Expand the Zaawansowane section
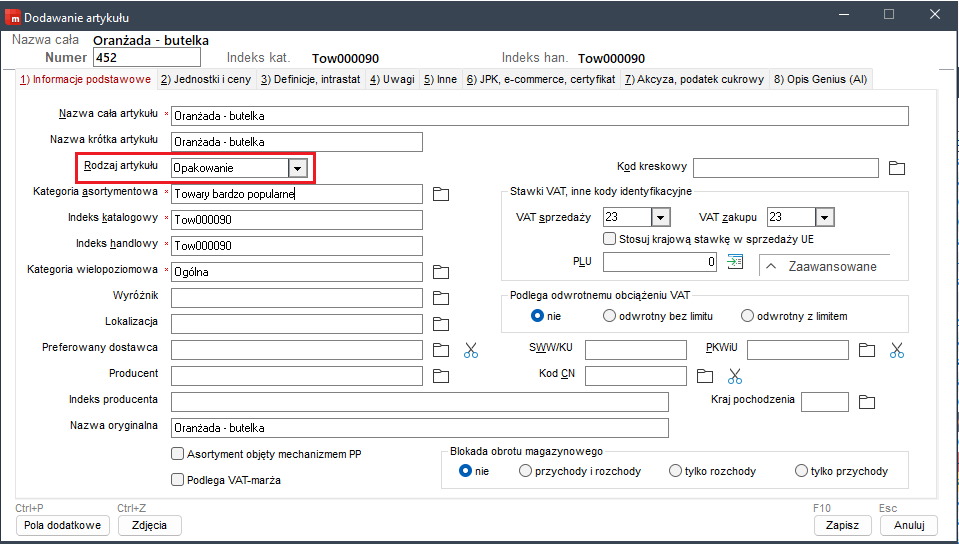Screen dimensions: 959x544 824,266
